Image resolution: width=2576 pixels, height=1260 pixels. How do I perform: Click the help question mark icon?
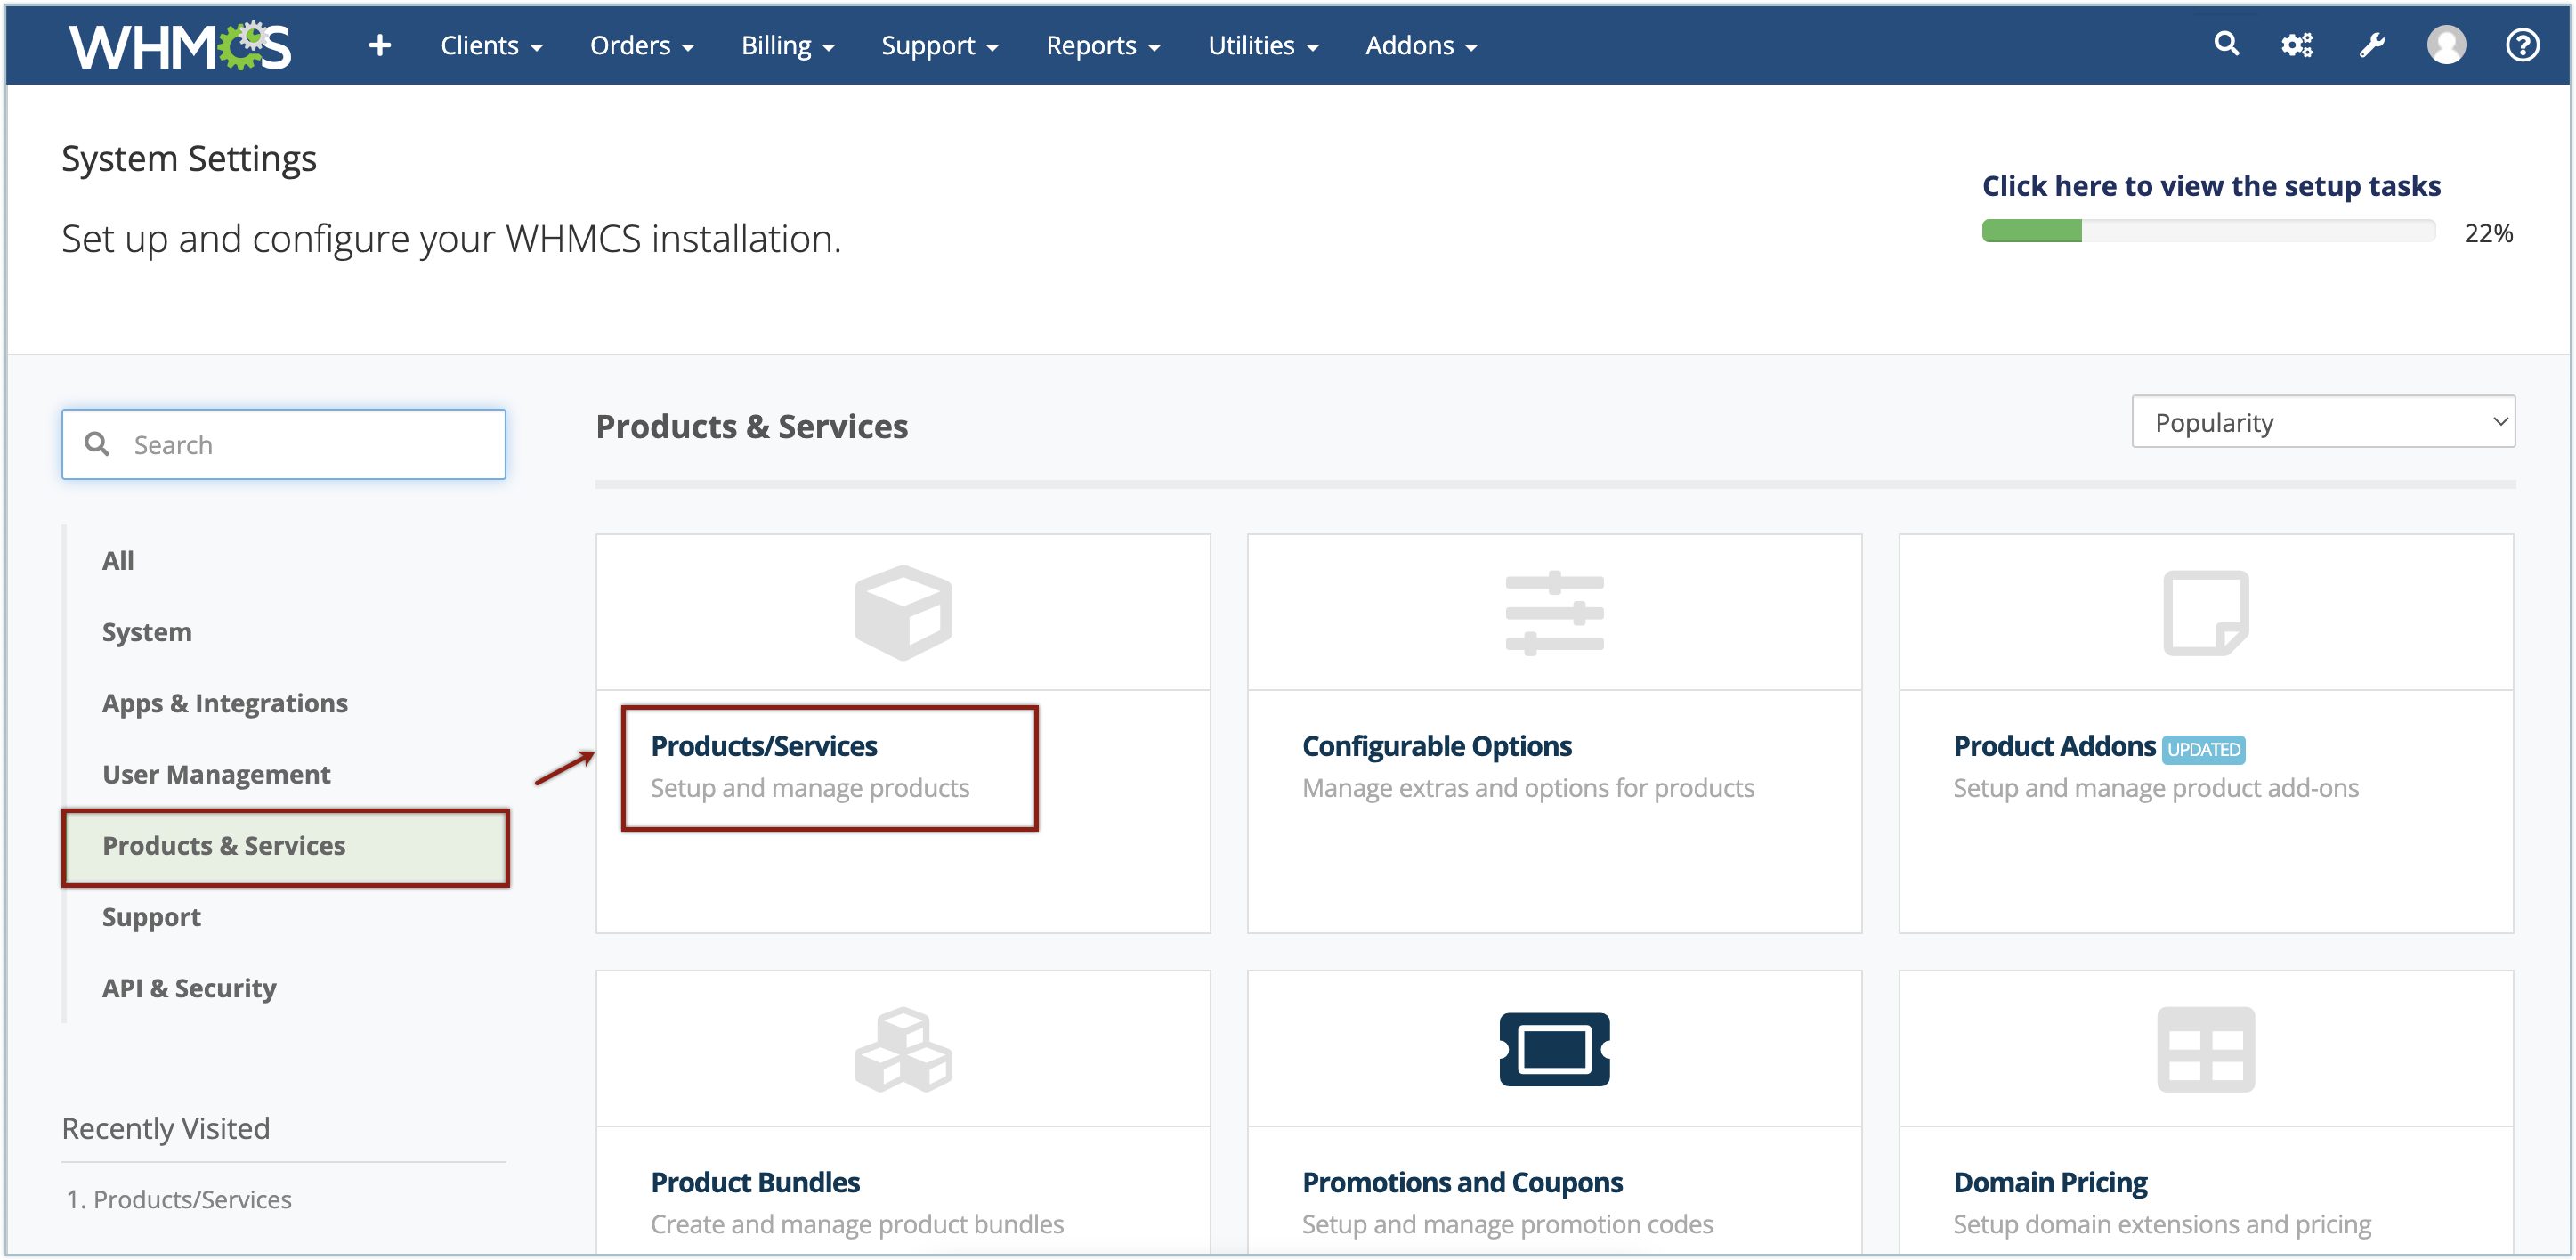(2522, 45)
